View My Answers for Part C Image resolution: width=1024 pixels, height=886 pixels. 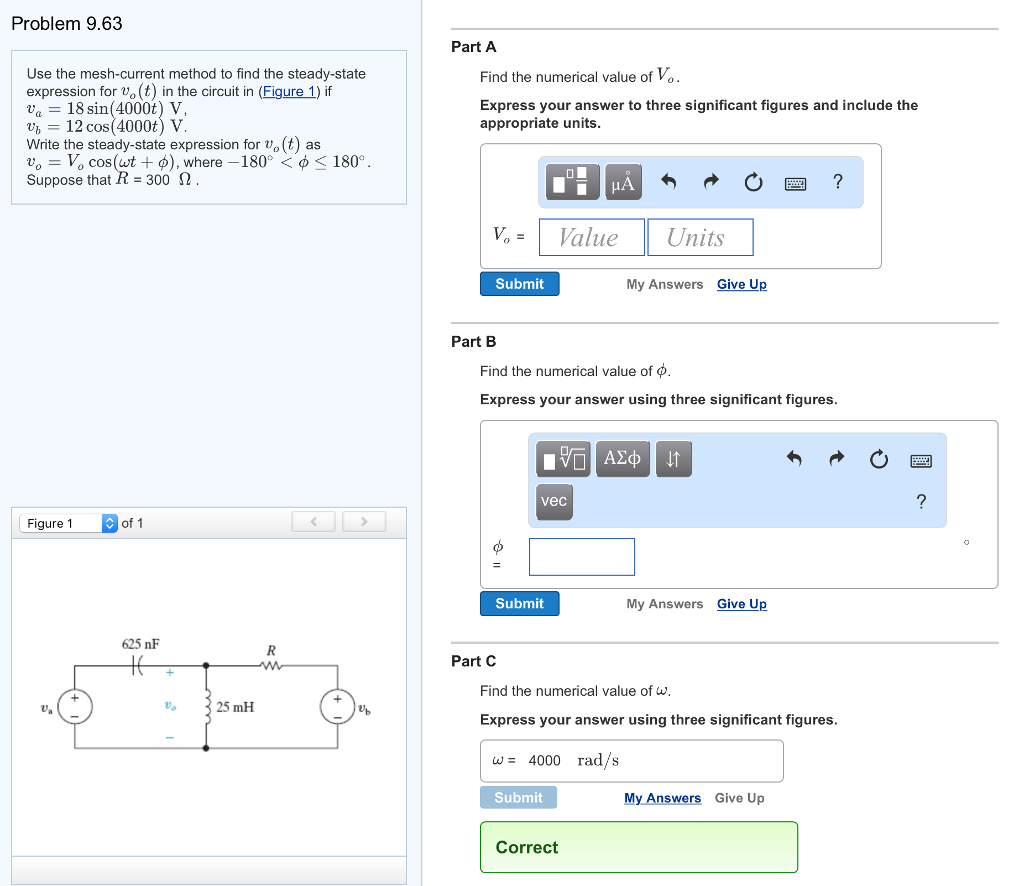(662, 798)
